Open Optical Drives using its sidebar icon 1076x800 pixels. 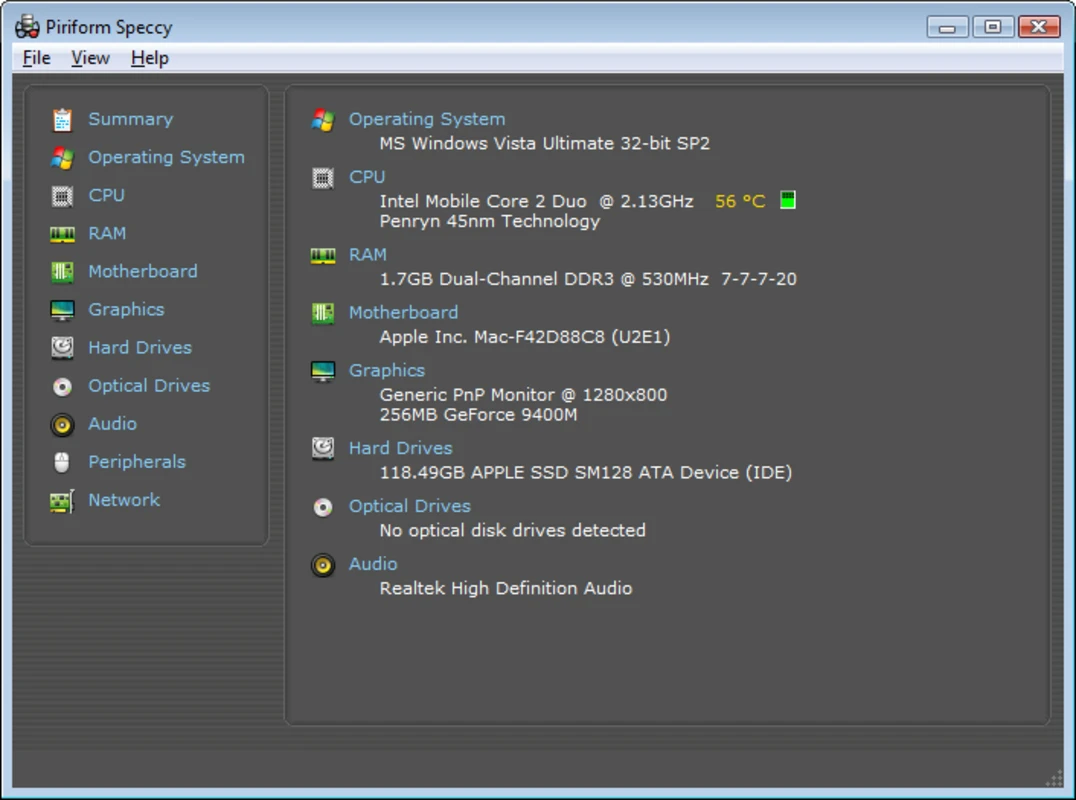(x=61, y=385)
